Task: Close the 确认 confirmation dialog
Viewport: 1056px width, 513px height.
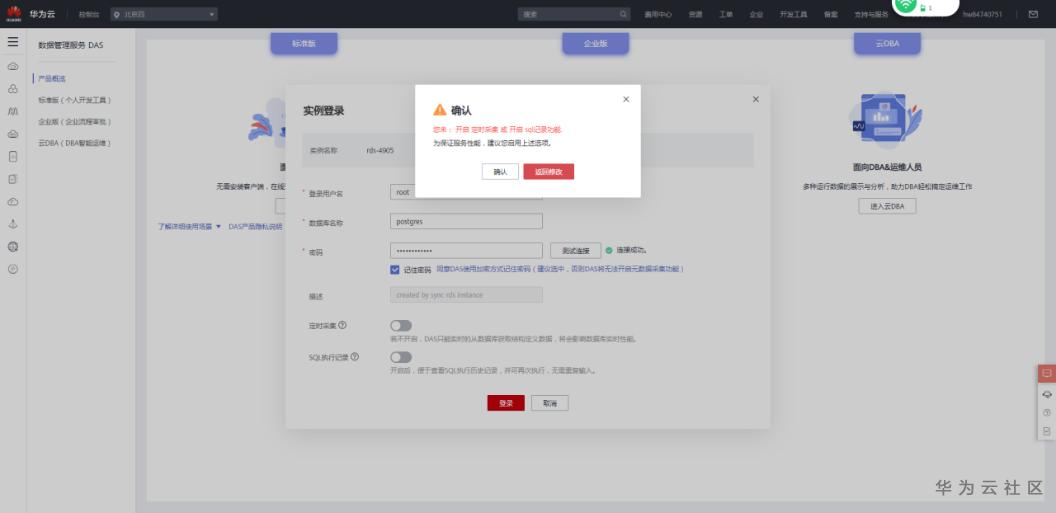Action: tap(626, 99)
